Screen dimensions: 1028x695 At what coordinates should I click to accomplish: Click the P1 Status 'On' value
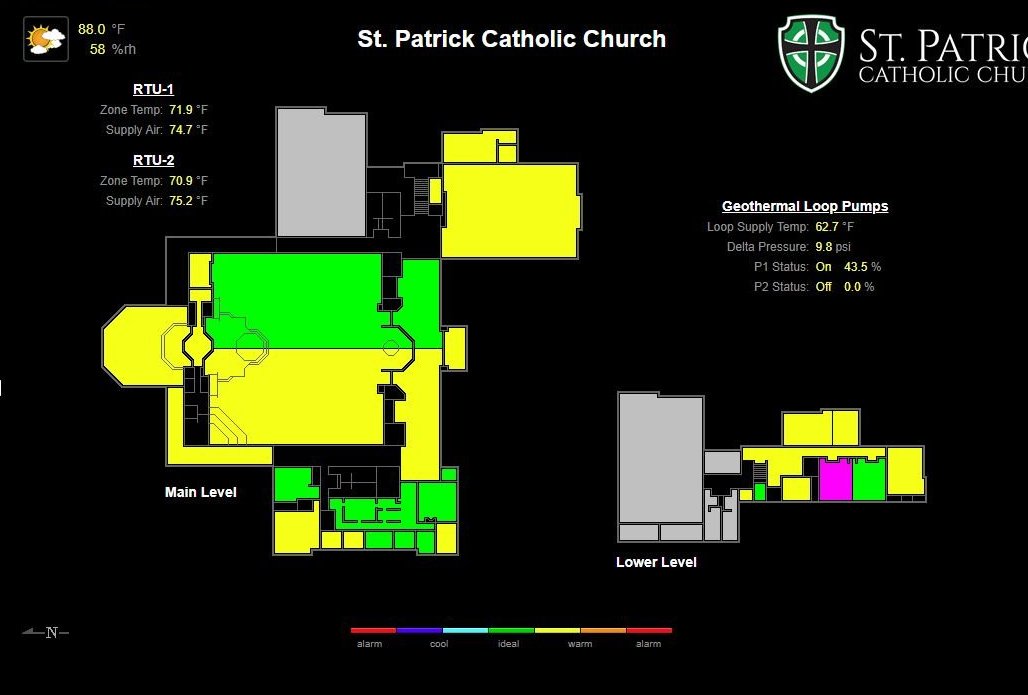(x=823, y=267)
